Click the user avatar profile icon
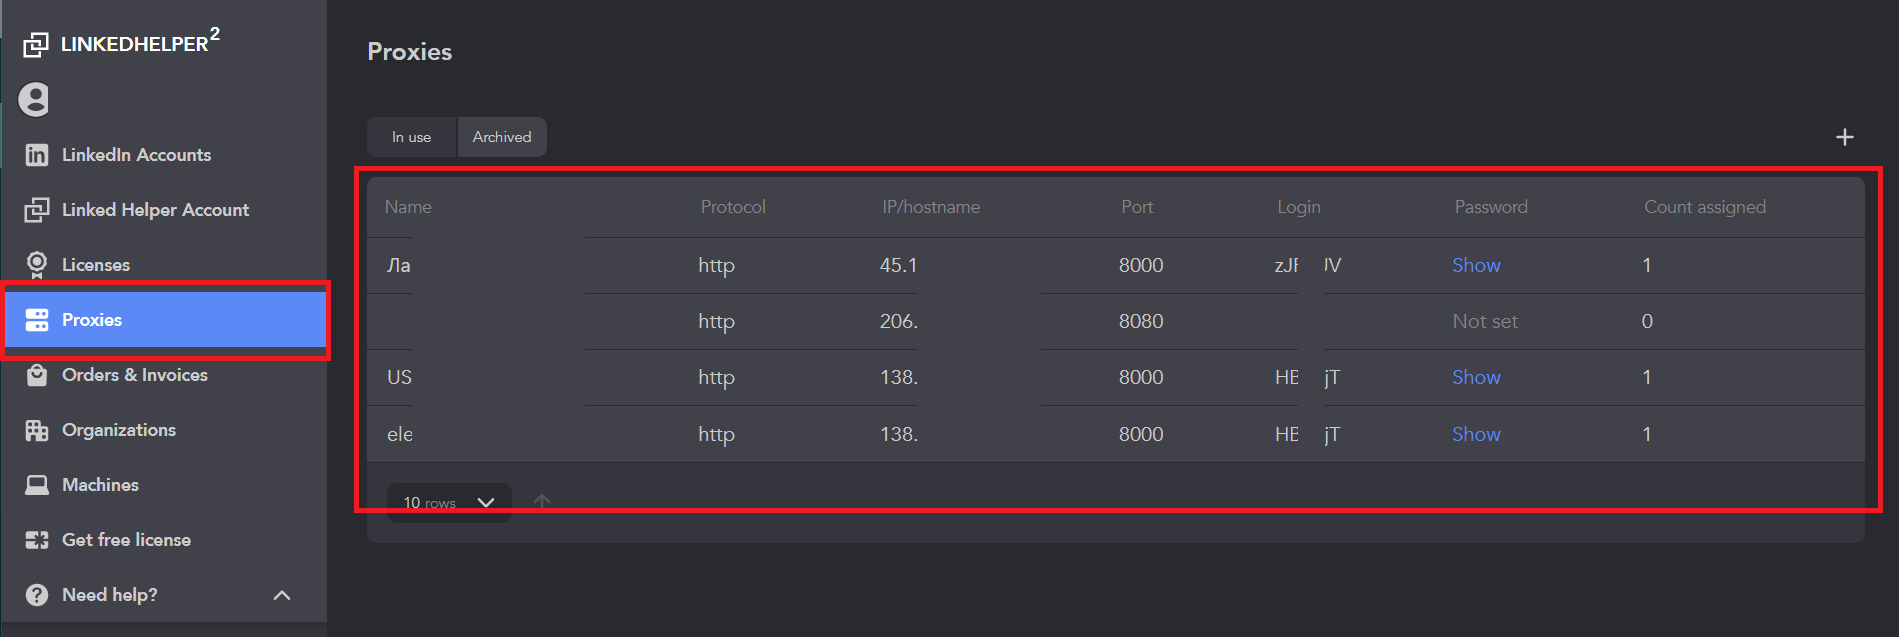Screen dimensions: 1899x637 34,99
